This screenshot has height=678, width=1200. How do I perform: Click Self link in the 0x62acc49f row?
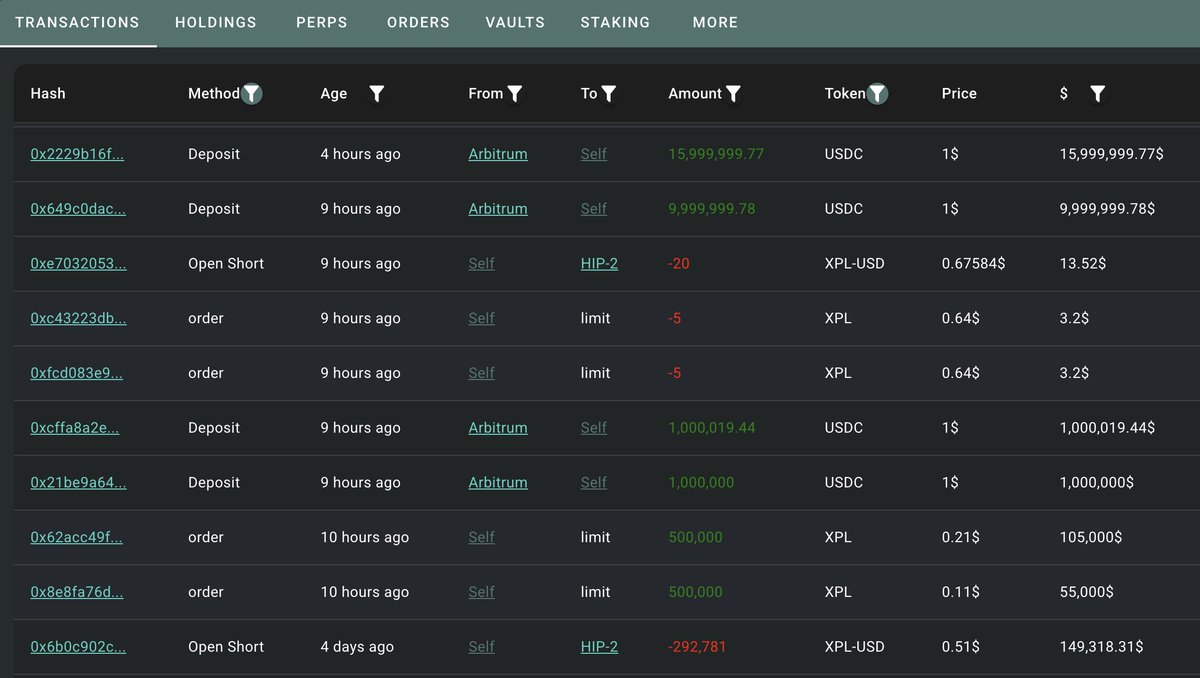pyautogui.click(x=482, y=537)
